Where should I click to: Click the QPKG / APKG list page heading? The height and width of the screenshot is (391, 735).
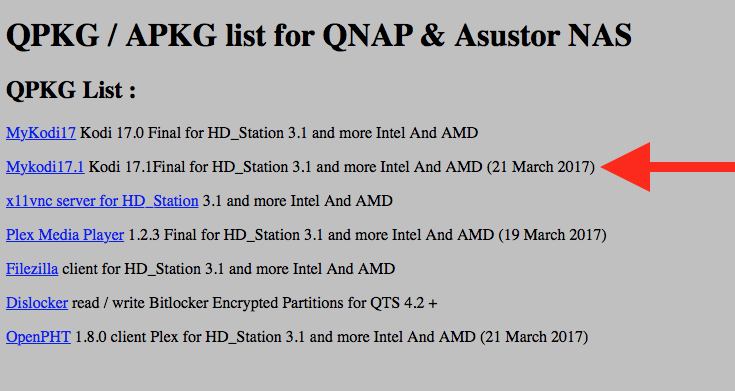tap(319, 36)
